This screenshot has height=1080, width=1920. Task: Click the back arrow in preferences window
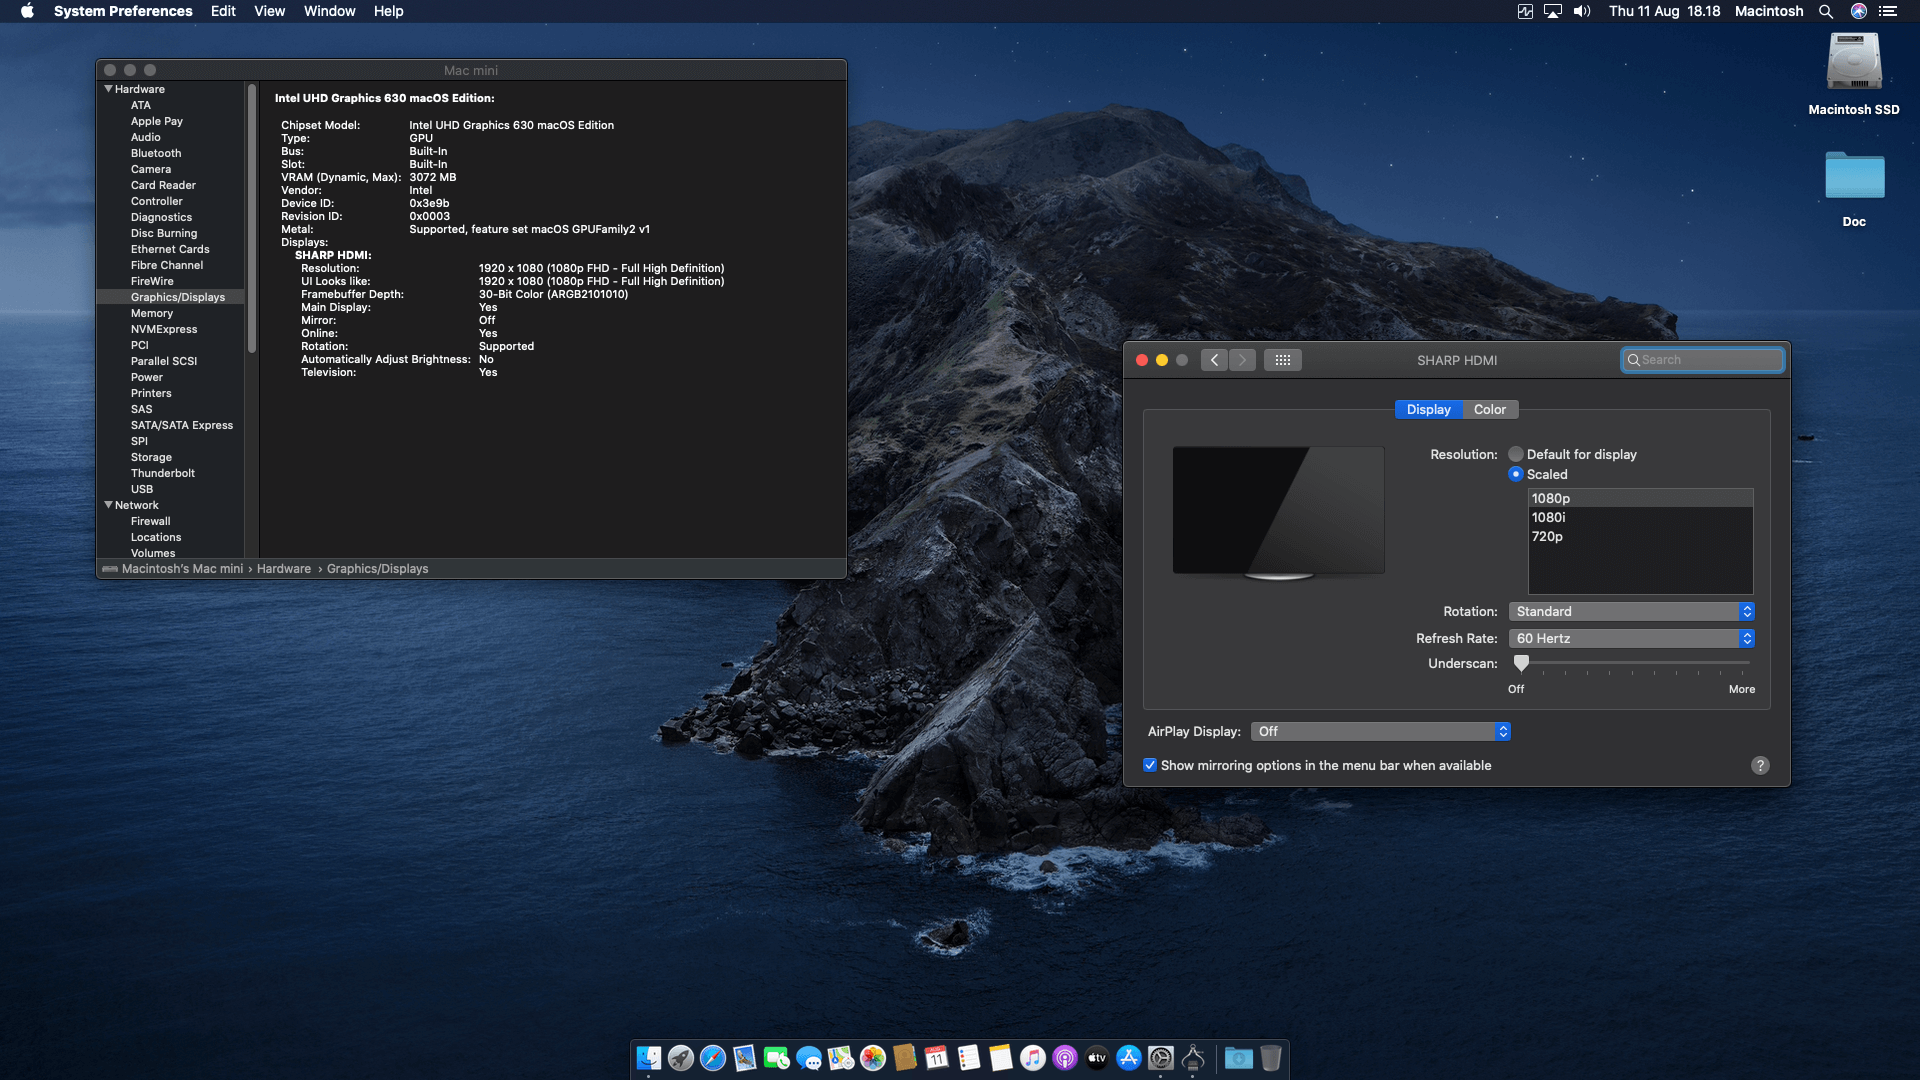[x=1214, y=360]
